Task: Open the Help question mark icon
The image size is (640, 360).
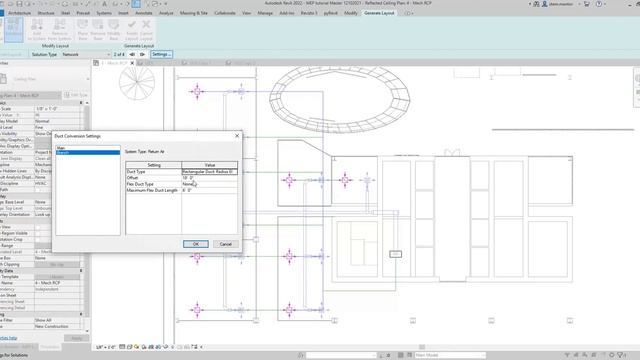Action: 599,4
